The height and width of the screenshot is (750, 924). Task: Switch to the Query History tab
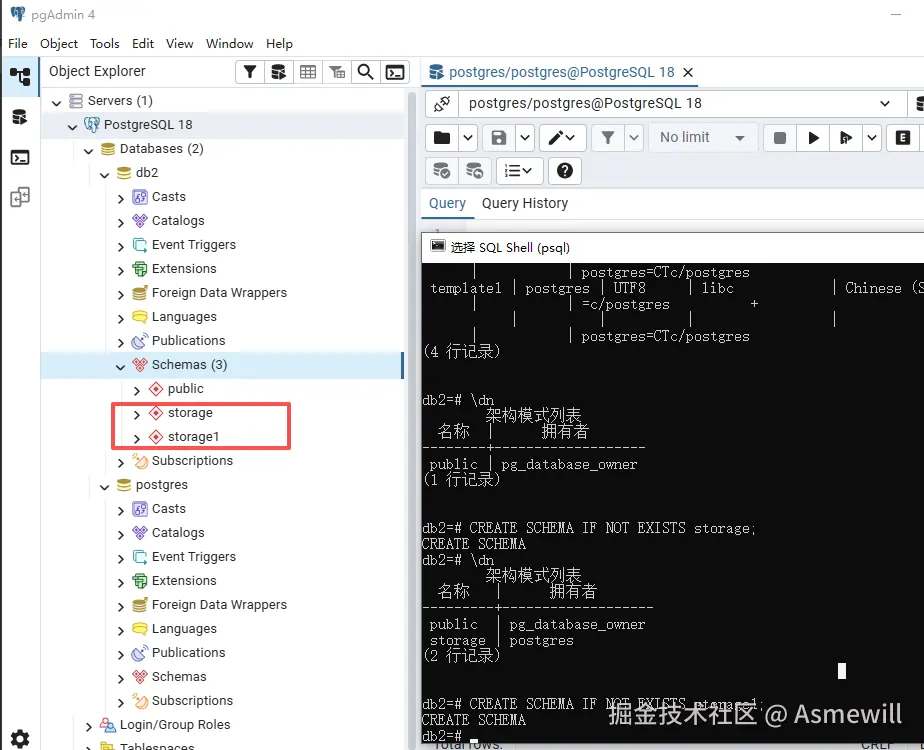coord(525,203)
